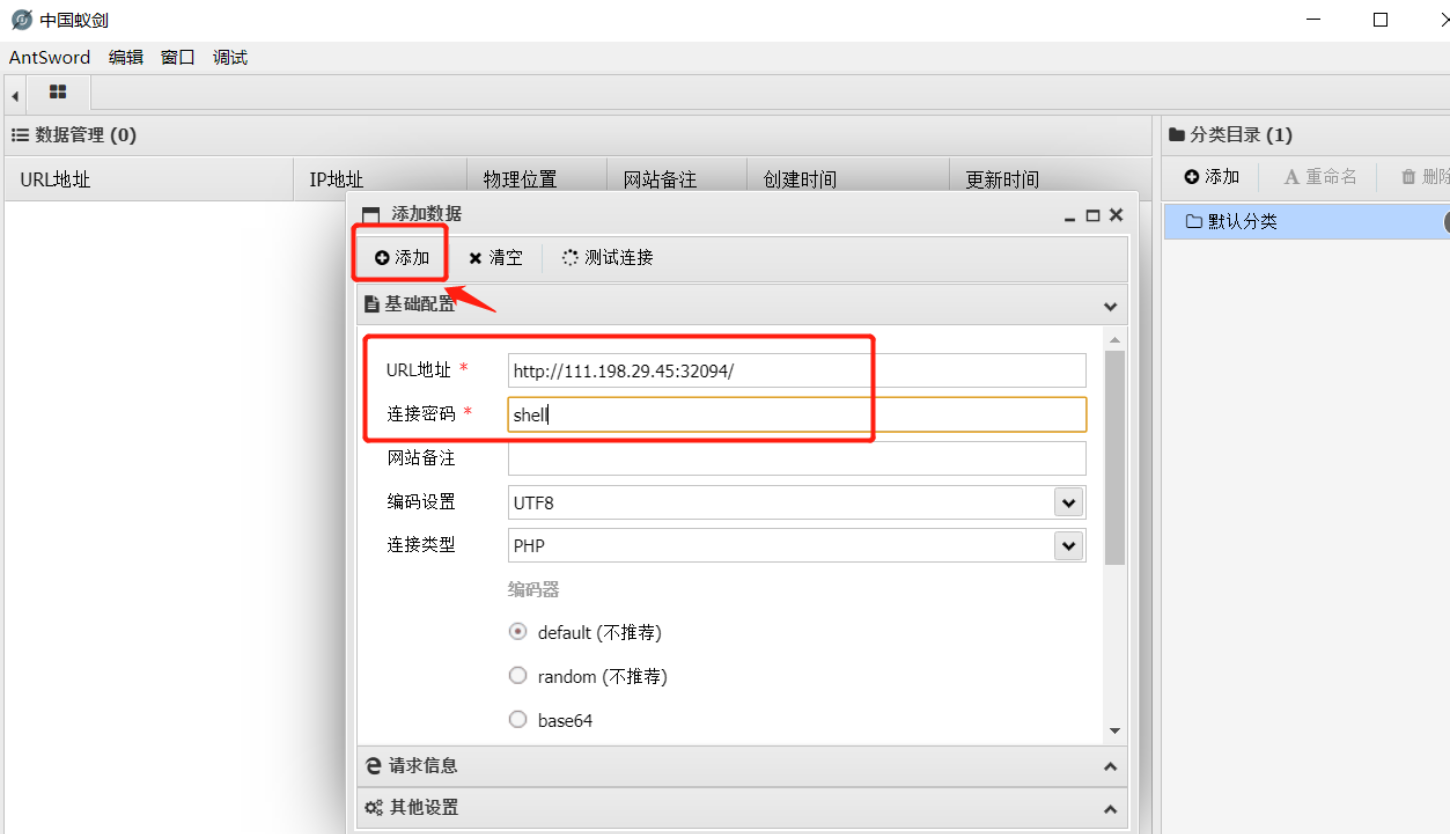The width and height of the screenshot is (1450, 834).
Task: Click the 网站备注 input field
Action: [796, 458]
